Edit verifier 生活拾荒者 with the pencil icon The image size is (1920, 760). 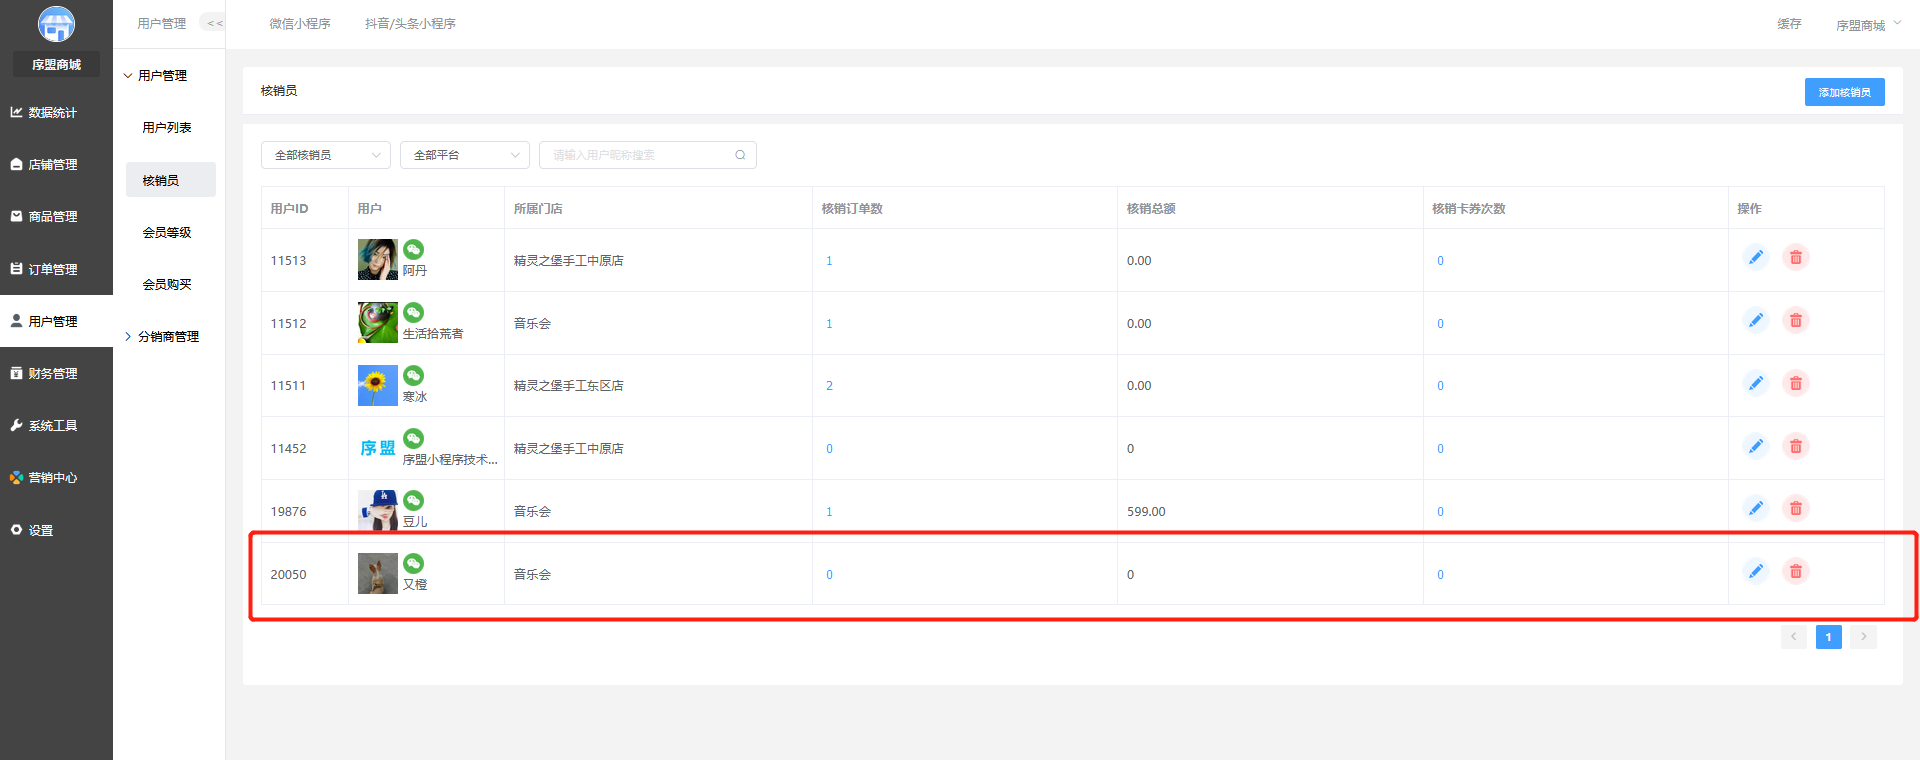(1755, 321)
